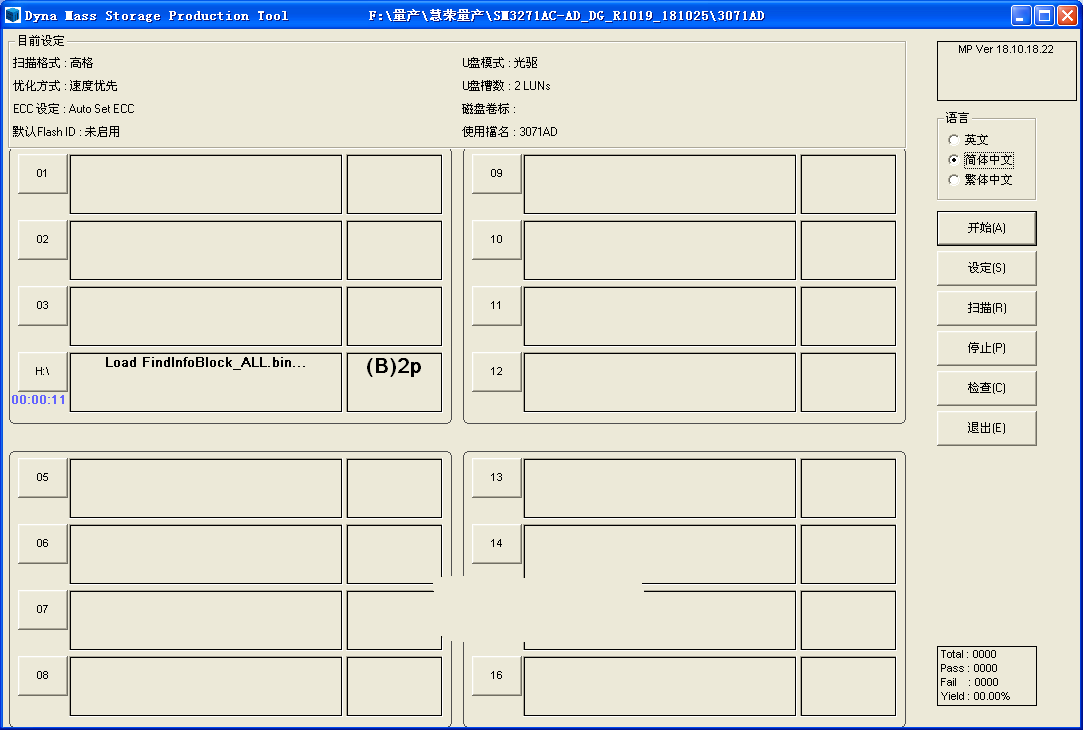Select port slot button 05
The height and width of the screenshot is (730, 1083).
tap(43, 478)
